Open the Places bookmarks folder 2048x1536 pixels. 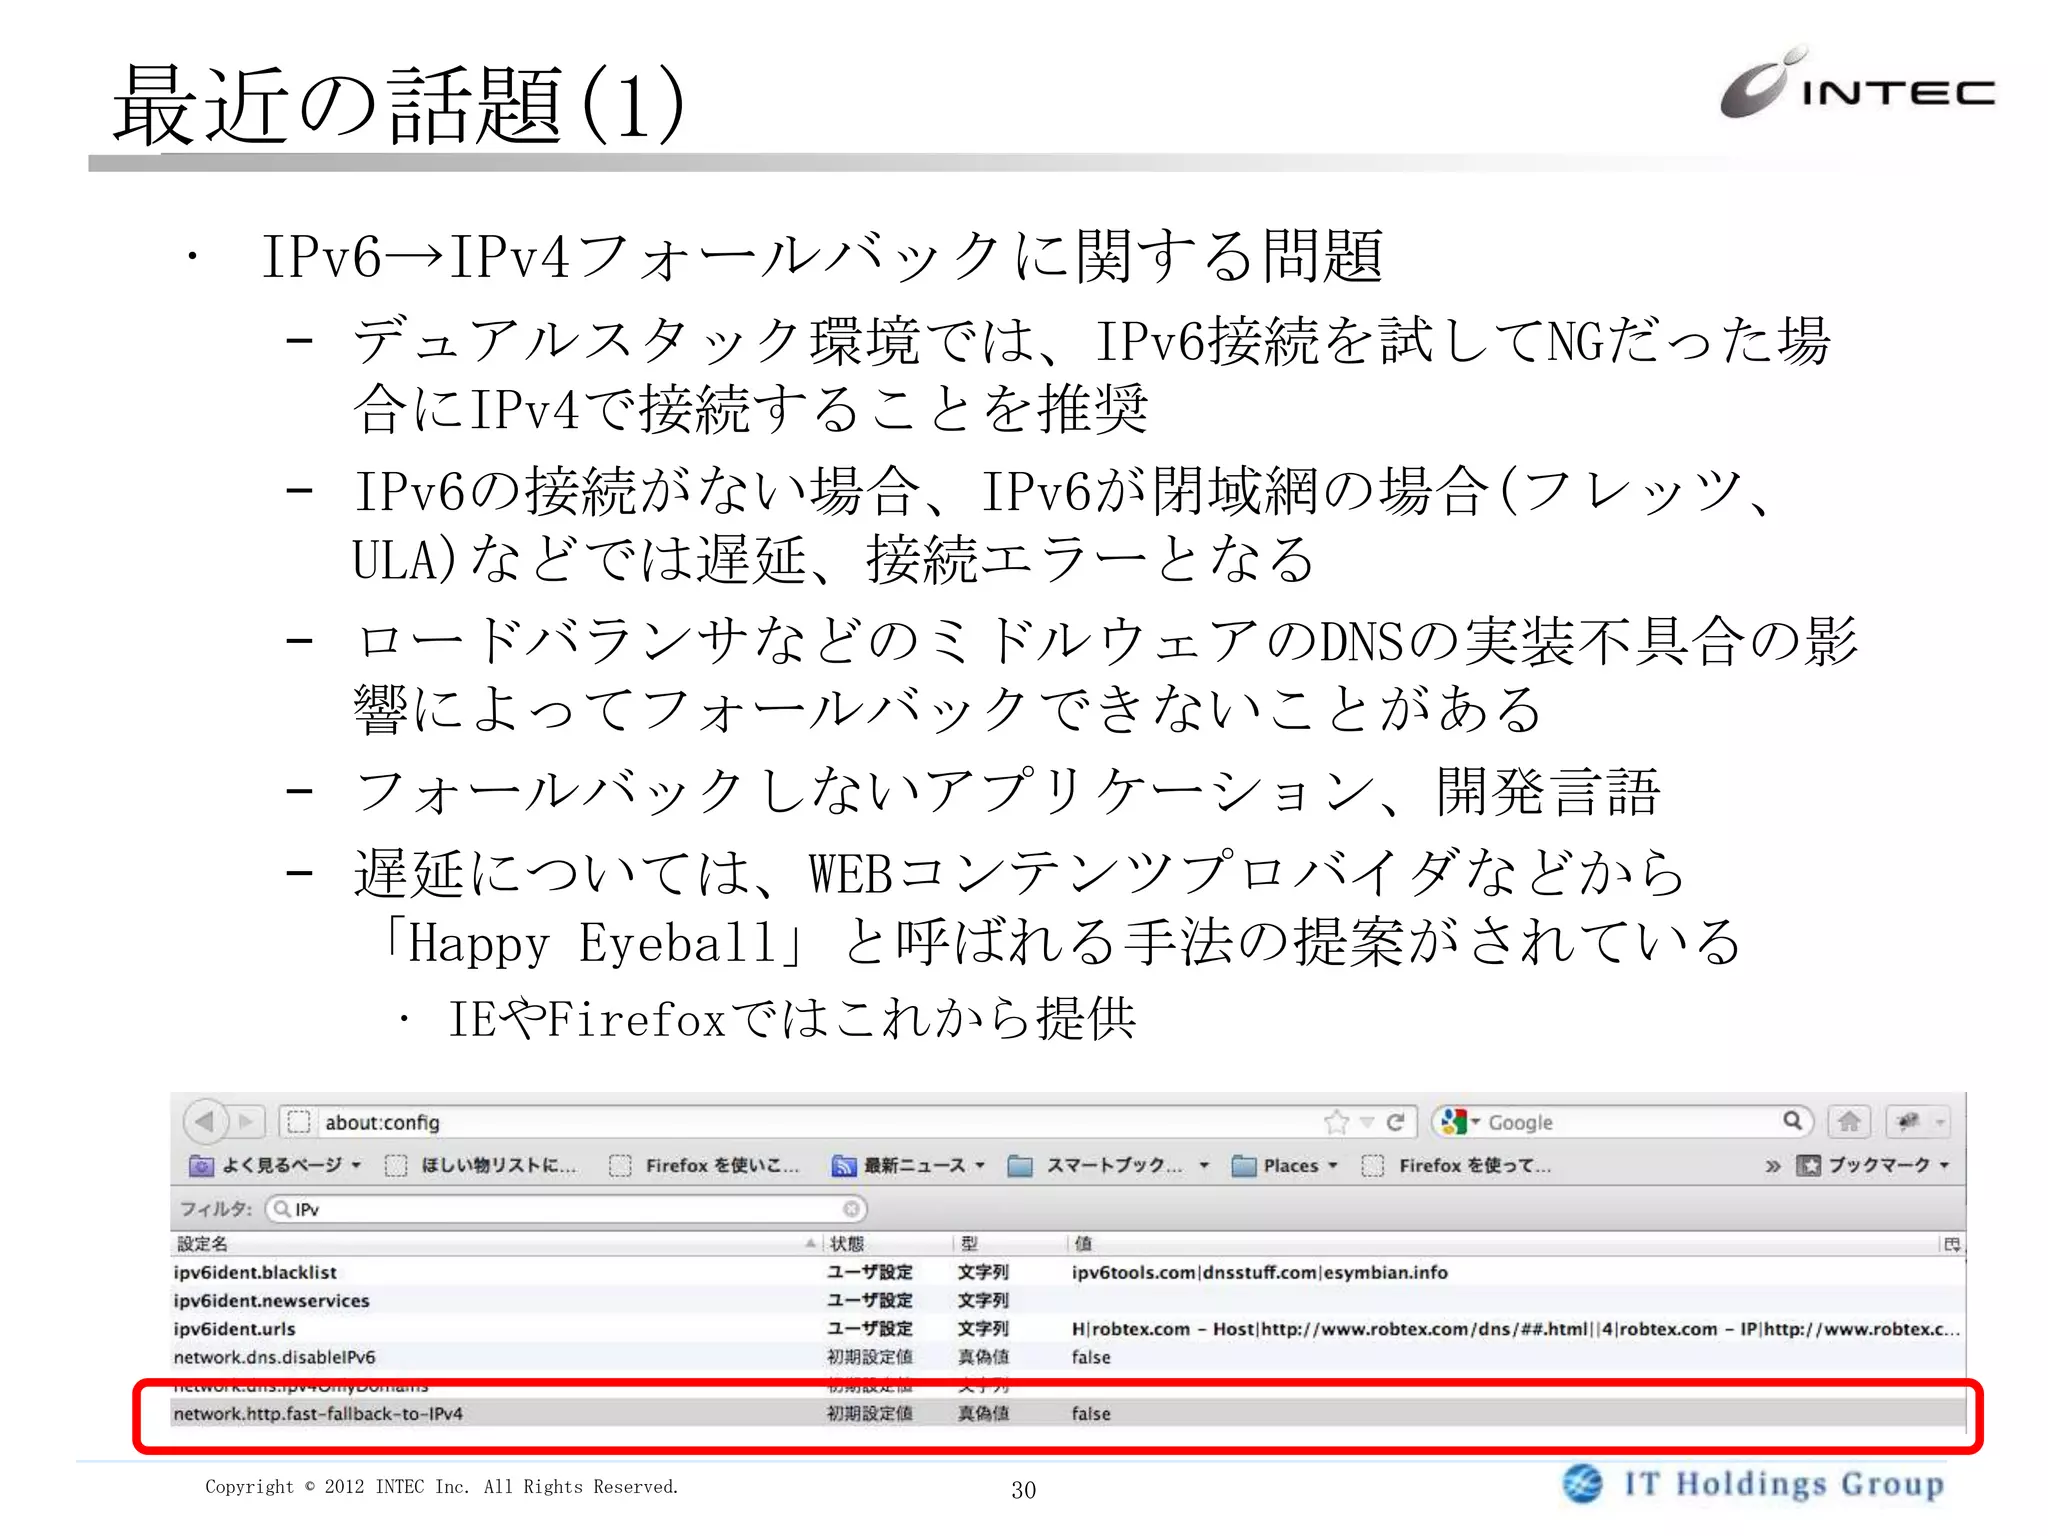coord(1285,1165)
